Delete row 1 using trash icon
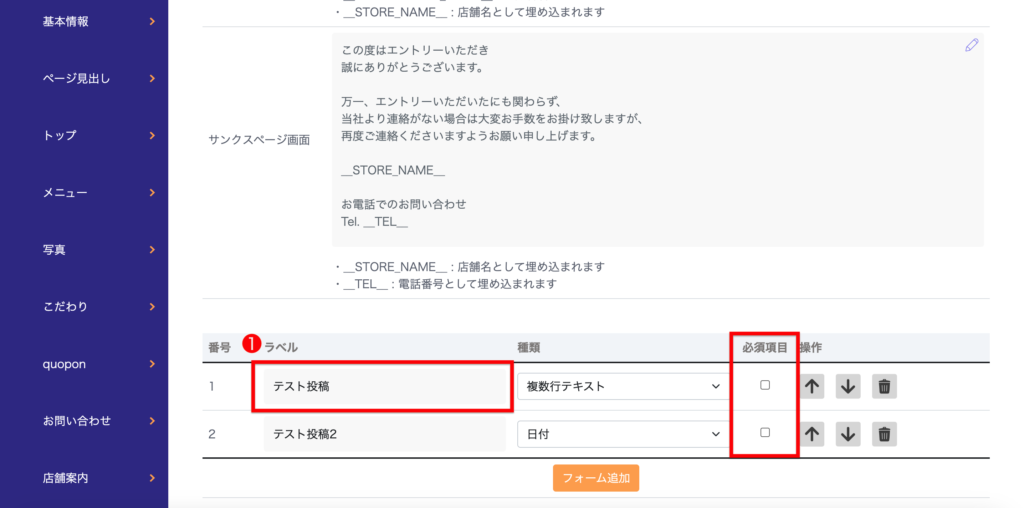Screen dimensions: 1024x508 point(884,387)
